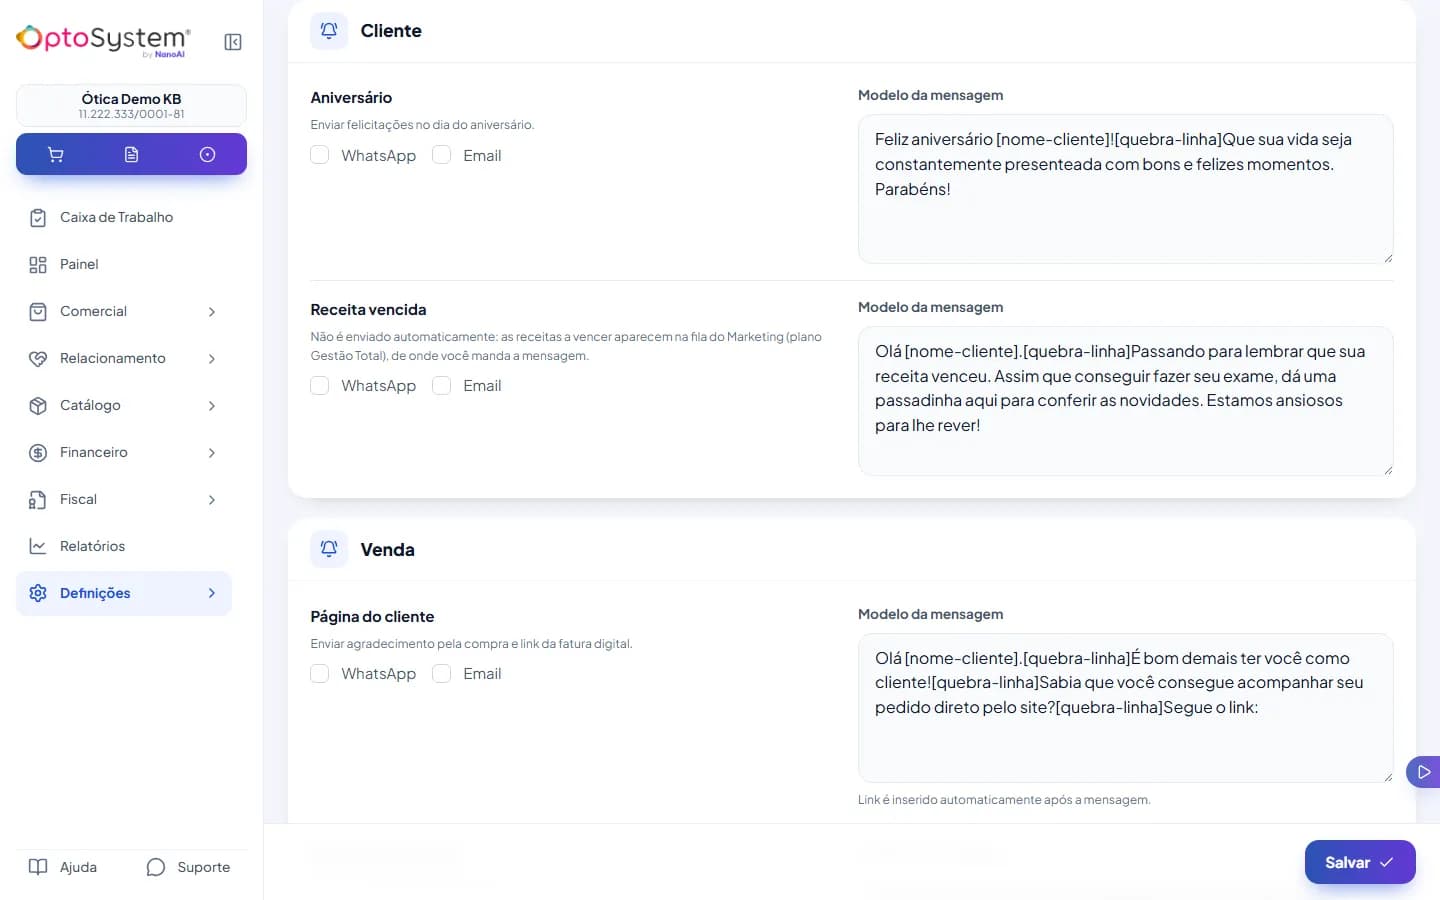Open the Definições section

pyautogui.click(x=124, y=594)
